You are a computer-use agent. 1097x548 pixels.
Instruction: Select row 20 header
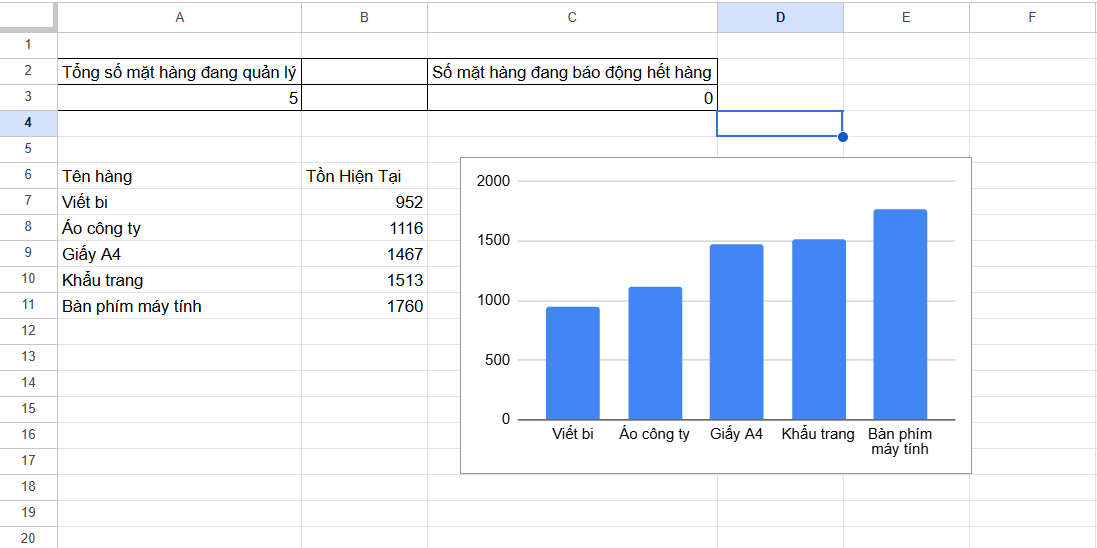[x=28, y=538]
